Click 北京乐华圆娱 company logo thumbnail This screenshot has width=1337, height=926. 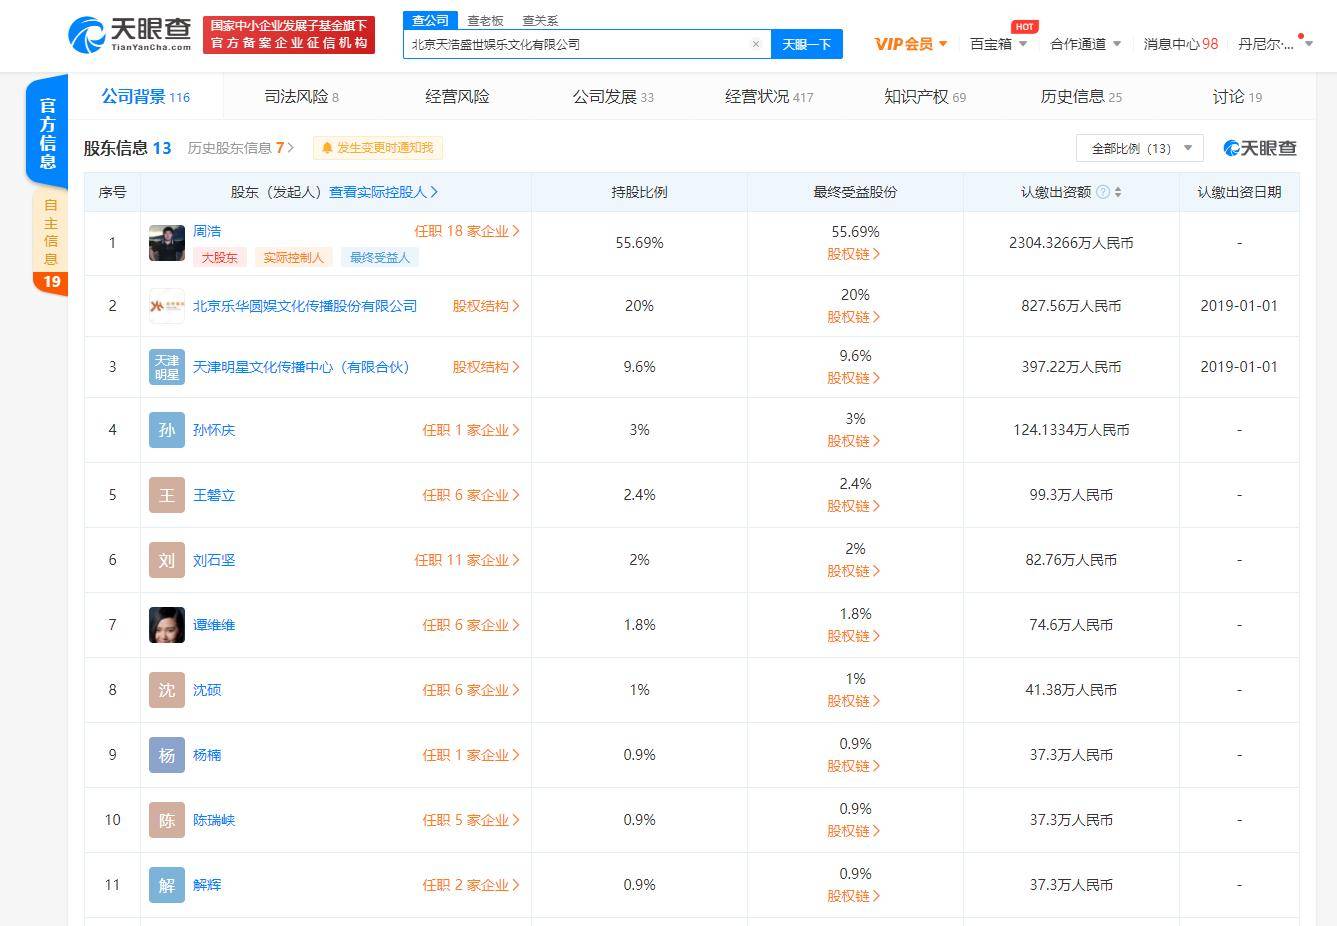(x=167, y=306)
